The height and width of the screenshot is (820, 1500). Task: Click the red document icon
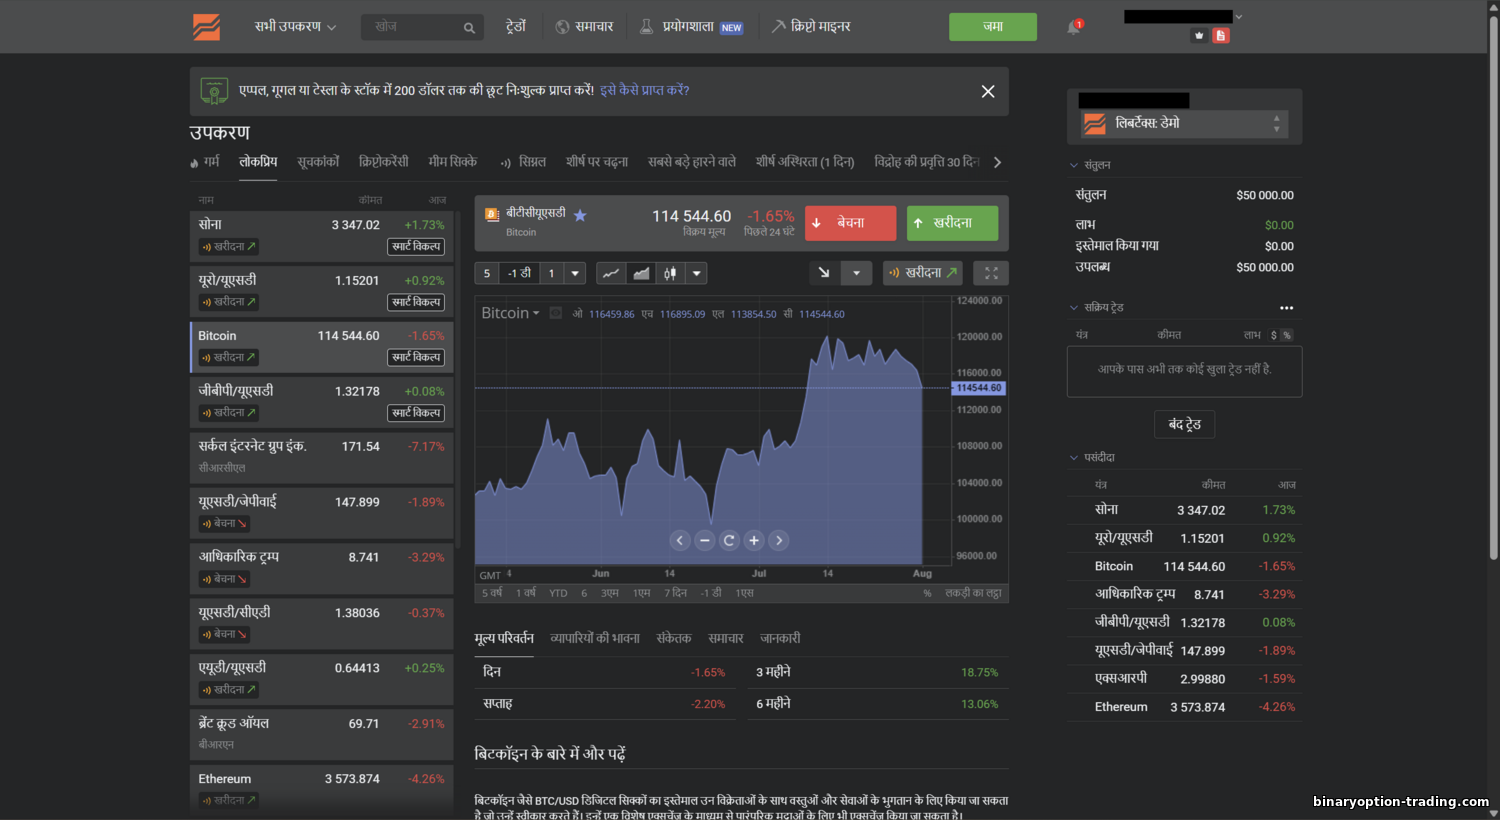point(1220,36)
